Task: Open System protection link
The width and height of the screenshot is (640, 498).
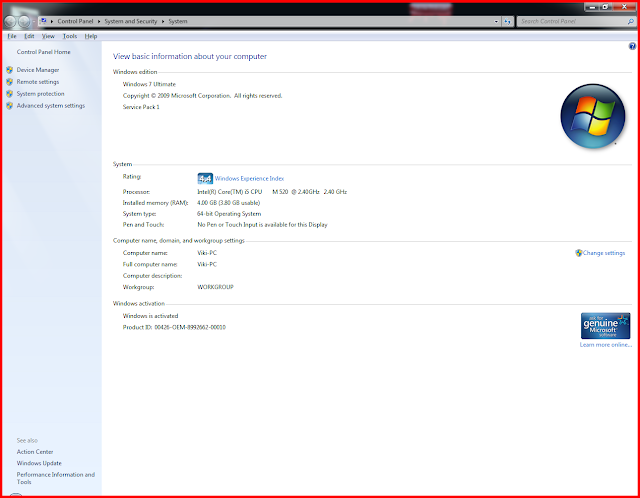Action: 40,93
